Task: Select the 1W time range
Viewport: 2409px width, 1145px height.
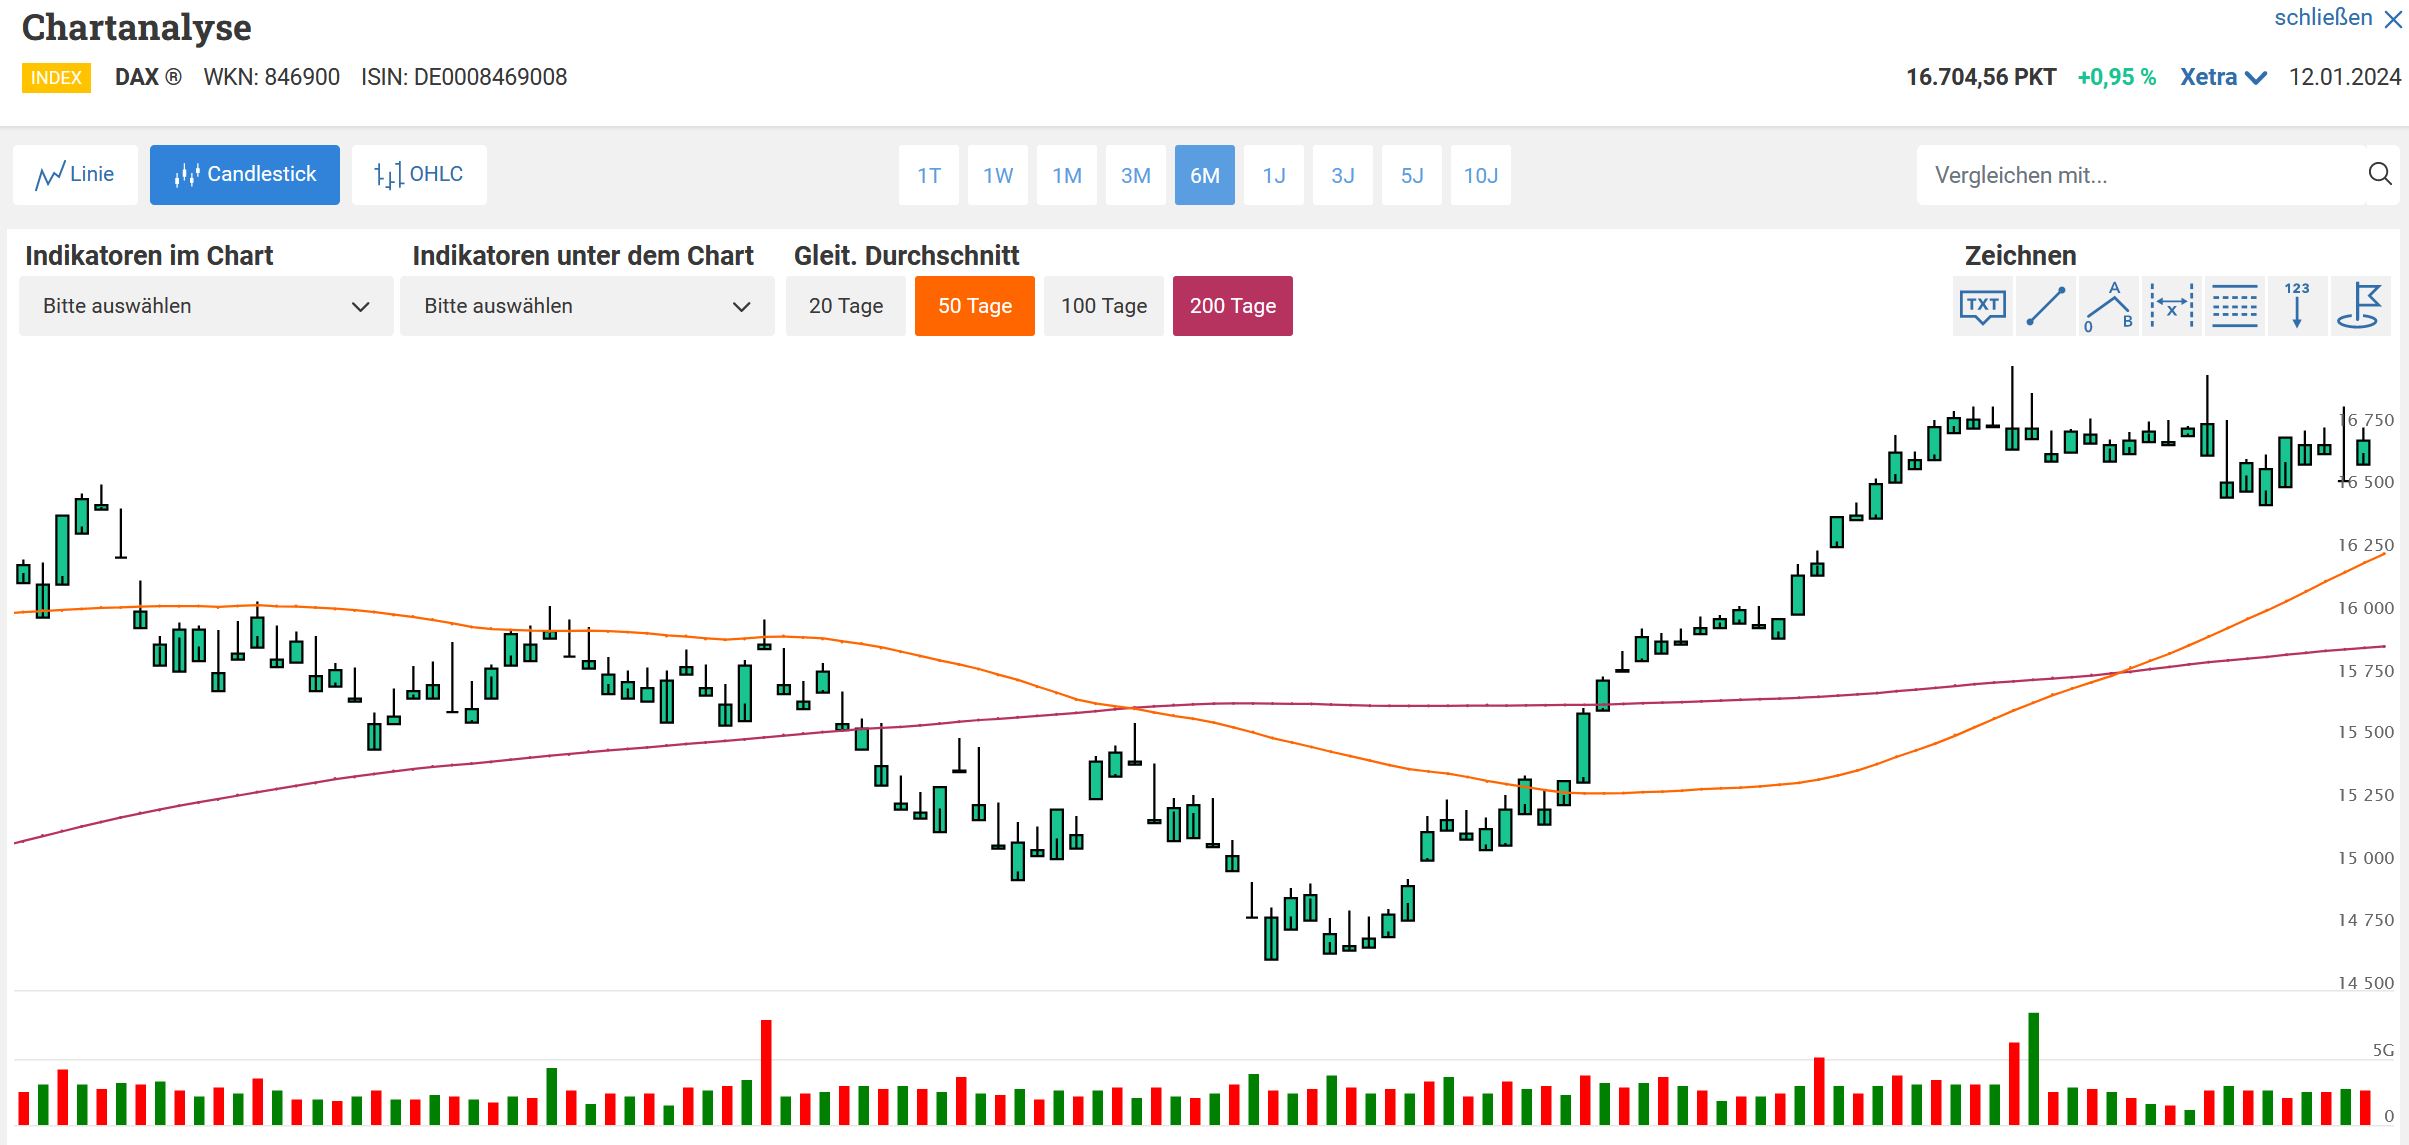Action: click(998, 175)
